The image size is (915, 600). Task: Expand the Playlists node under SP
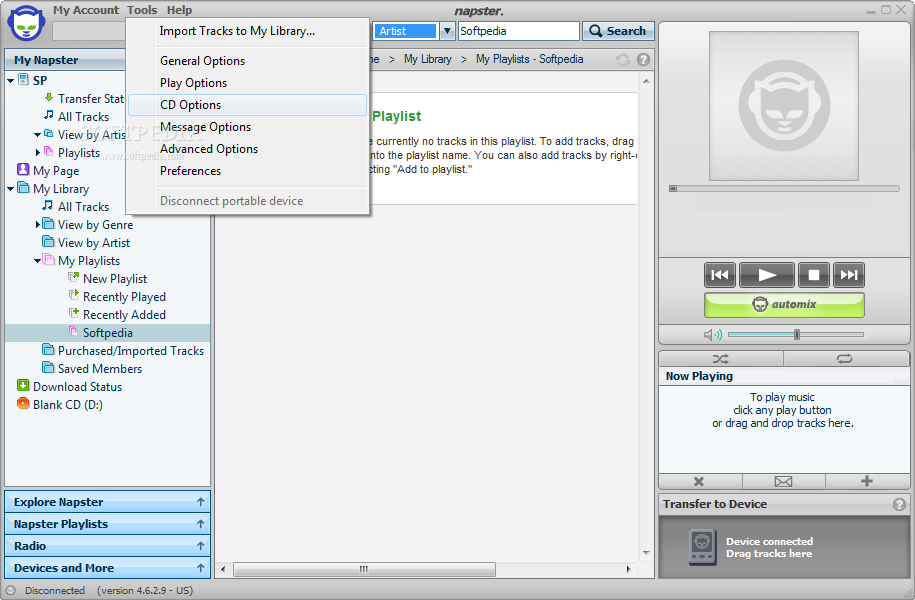tap(38, 152)
